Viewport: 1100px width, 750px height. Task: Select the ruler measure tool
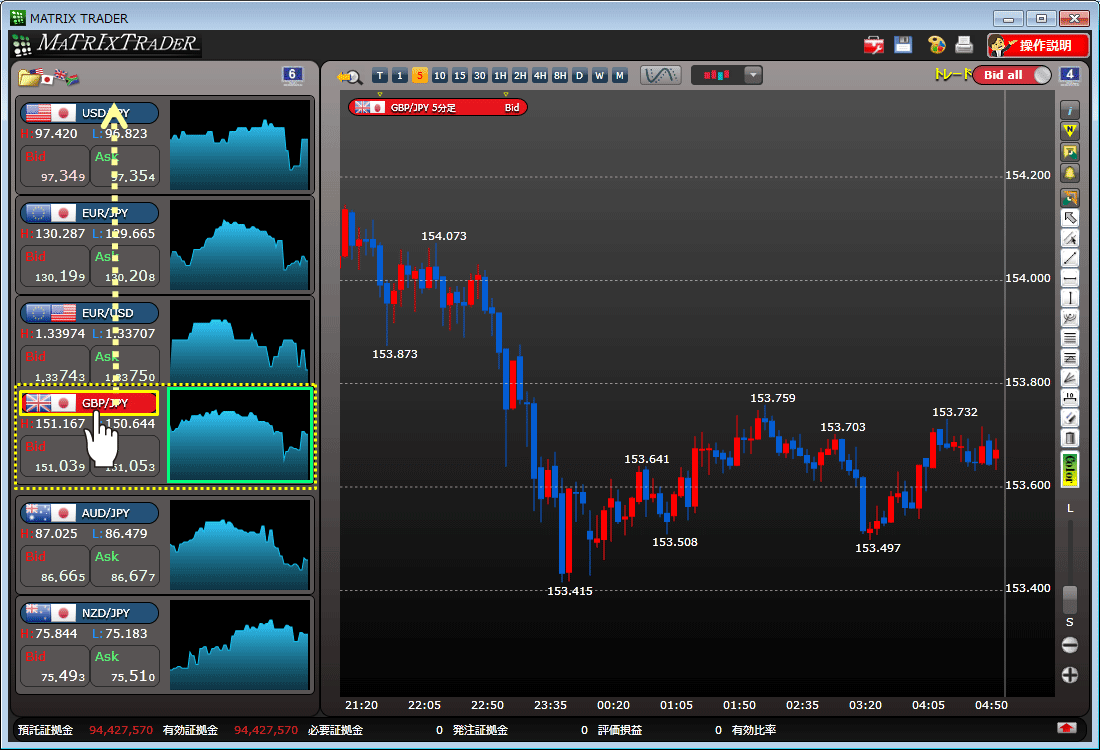point(1069,399)
